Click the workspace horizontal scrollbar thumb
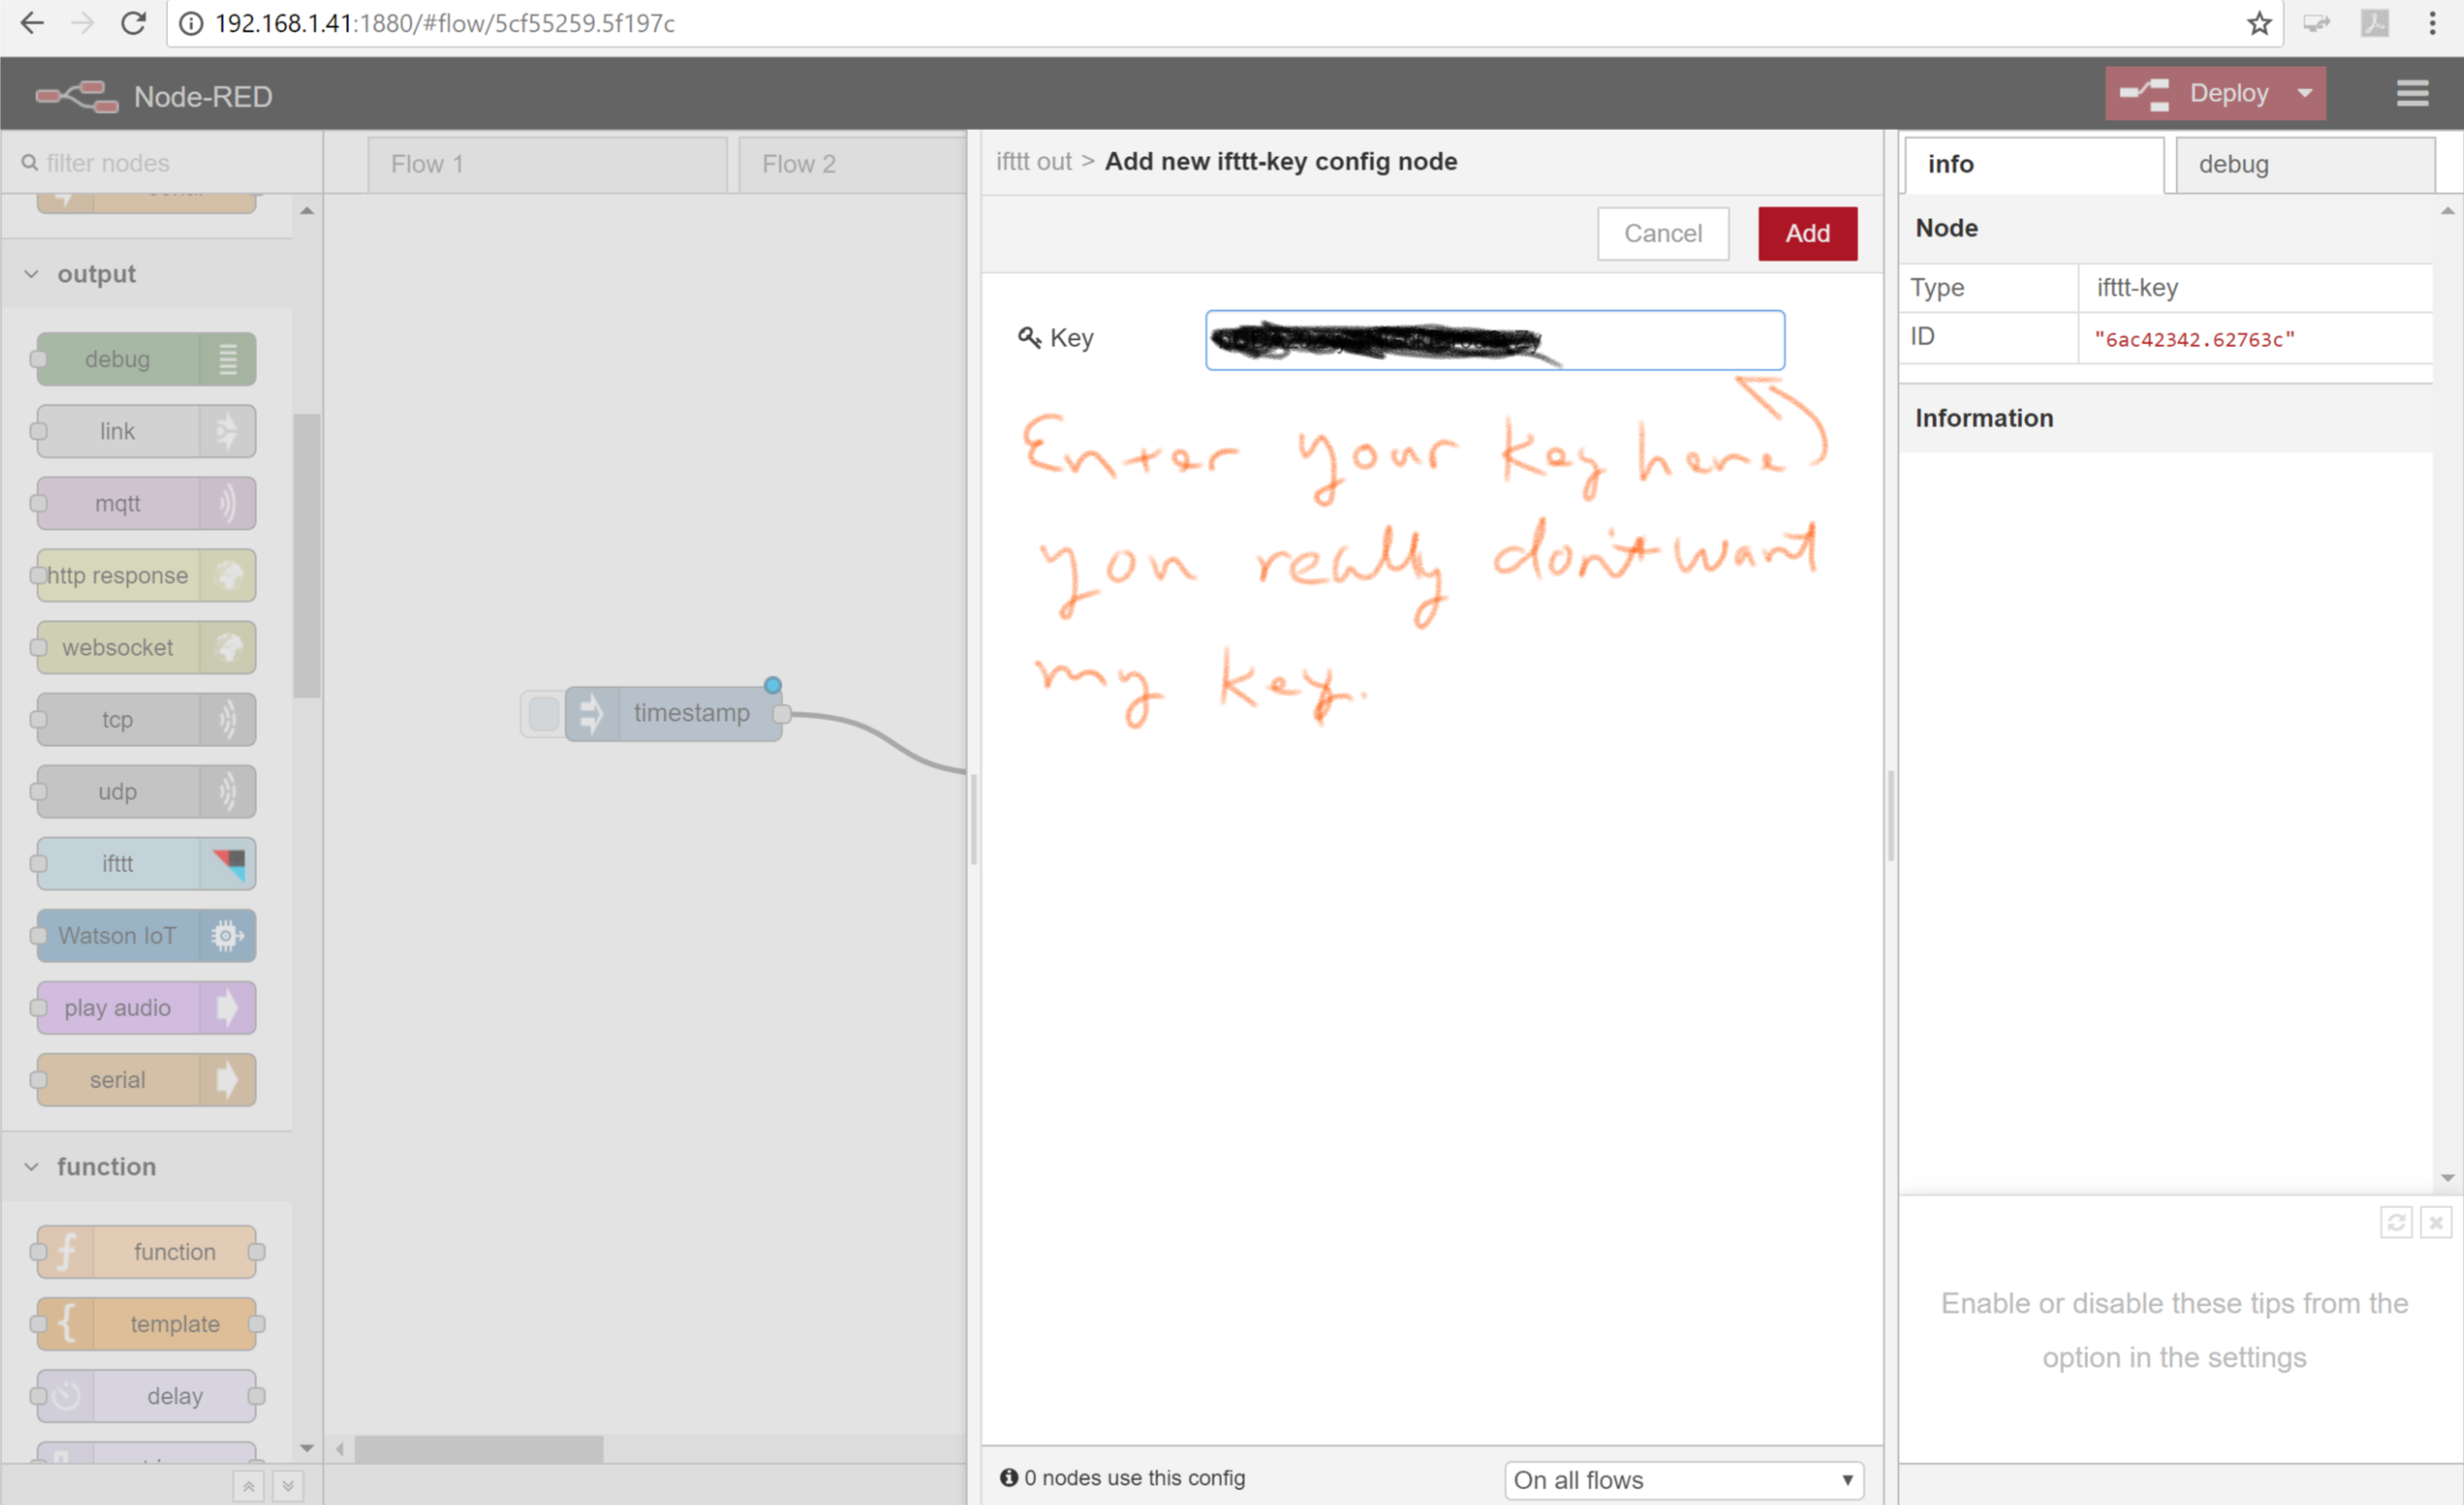The height and width of the screenshot is (1505, 2464). pyautogui.click(x=479, y=1448)
